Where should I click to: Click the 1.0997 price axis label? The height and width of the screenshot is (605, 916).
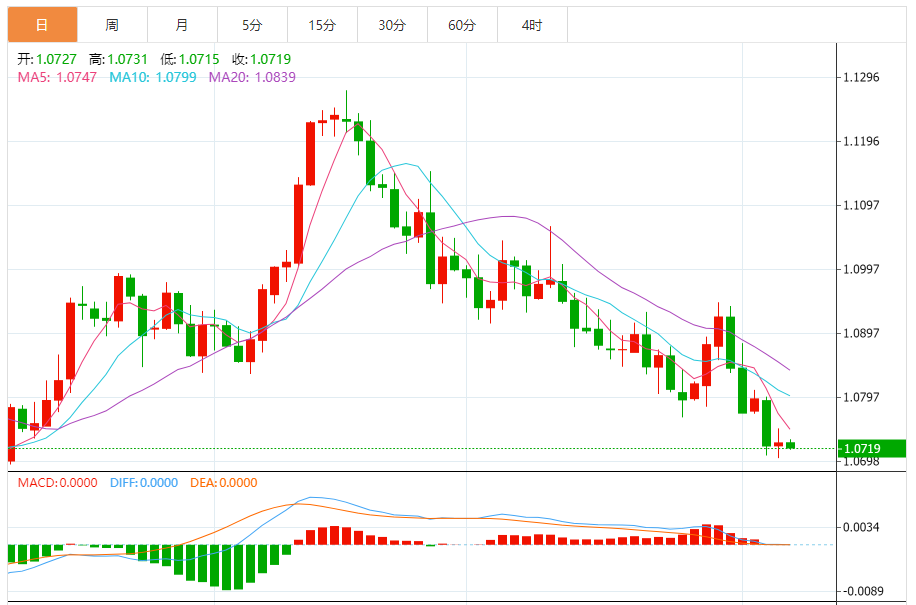click(861, 269)
